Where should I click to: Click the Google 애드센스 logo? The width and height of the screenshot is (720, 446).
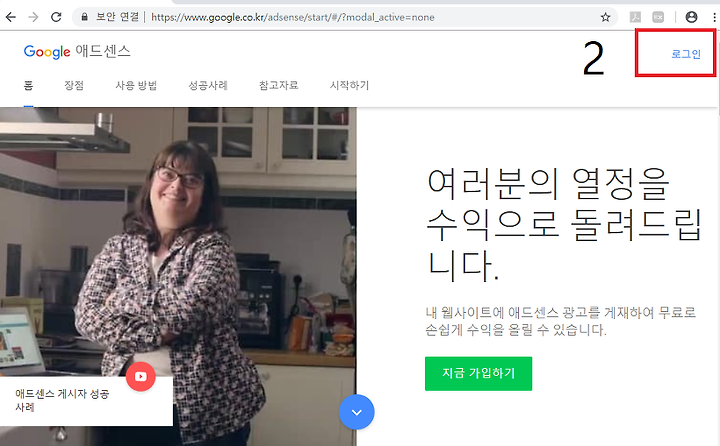tap(77, 51)
